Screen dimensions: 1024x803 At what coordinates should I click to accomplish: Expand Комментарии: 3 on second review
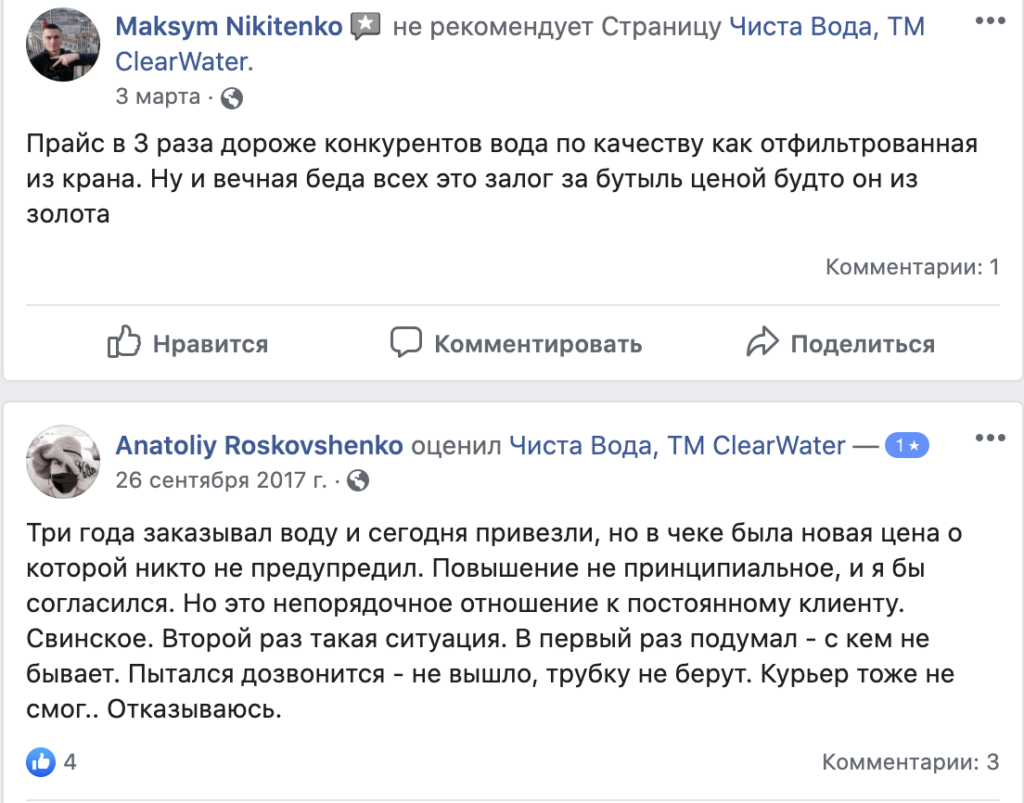coord(910,762)
